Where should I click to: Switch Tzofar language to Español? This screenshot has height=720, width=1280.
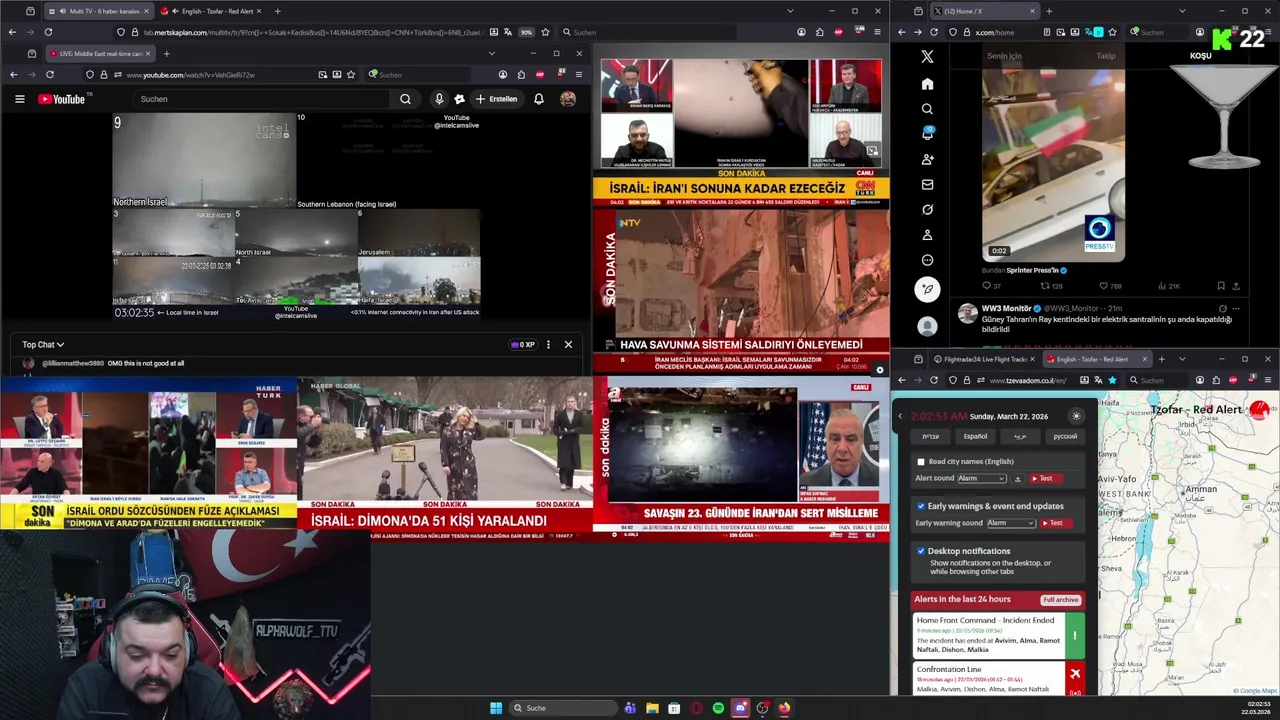pos(975,437)
